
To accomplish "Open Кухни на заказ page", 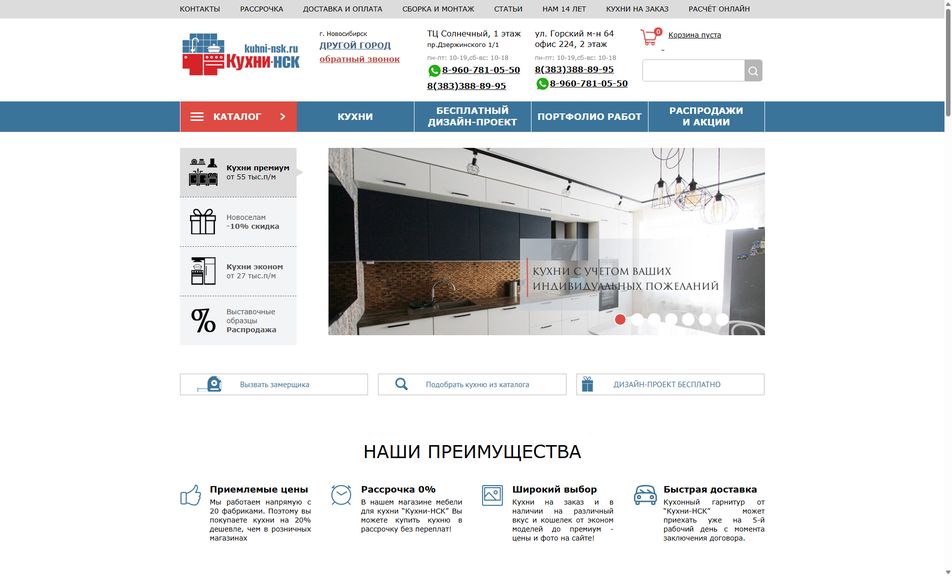I will pos(637,9).
